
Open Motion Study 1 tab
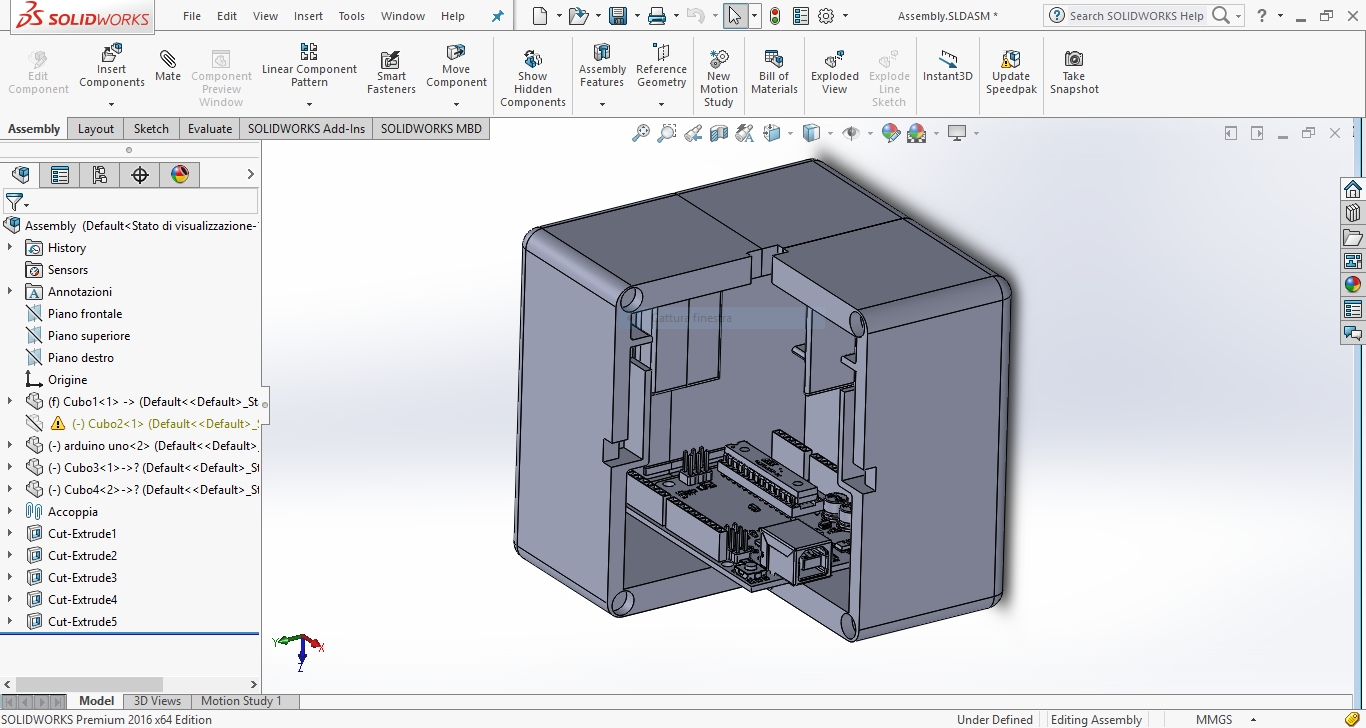click(x=241, y=701)
